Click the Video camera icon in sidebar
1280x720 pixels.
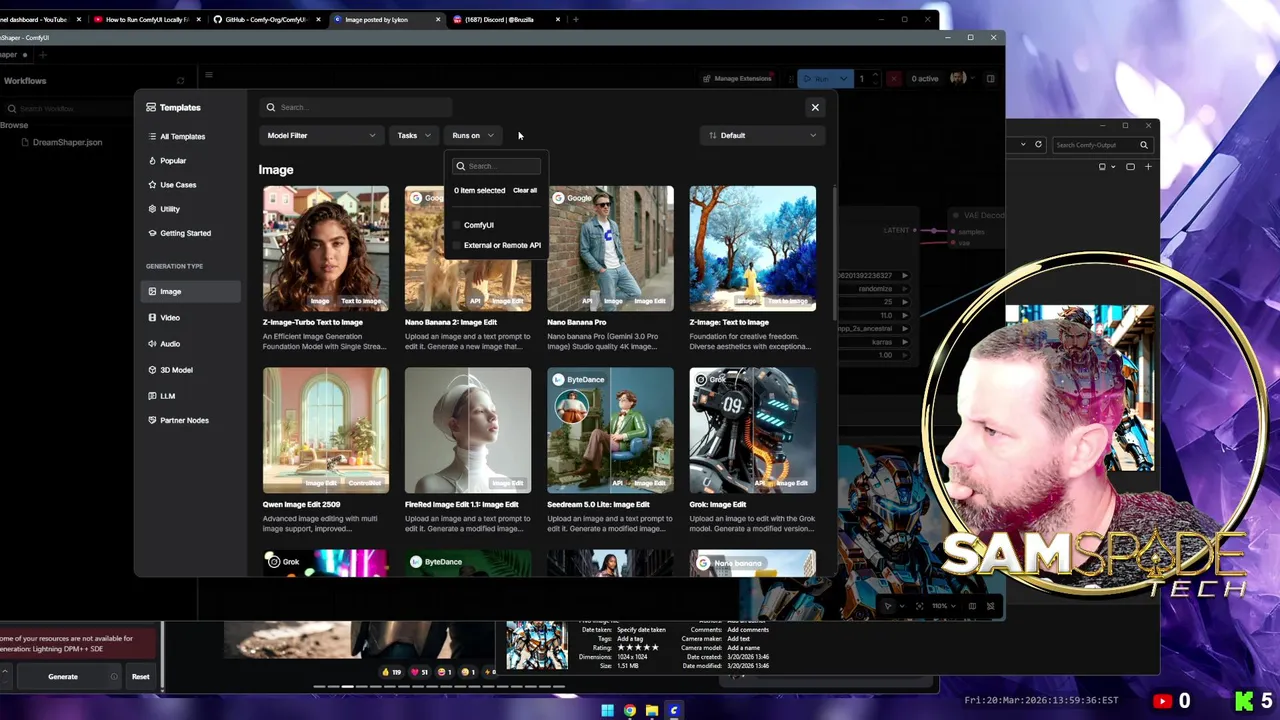tap(152, 317)
